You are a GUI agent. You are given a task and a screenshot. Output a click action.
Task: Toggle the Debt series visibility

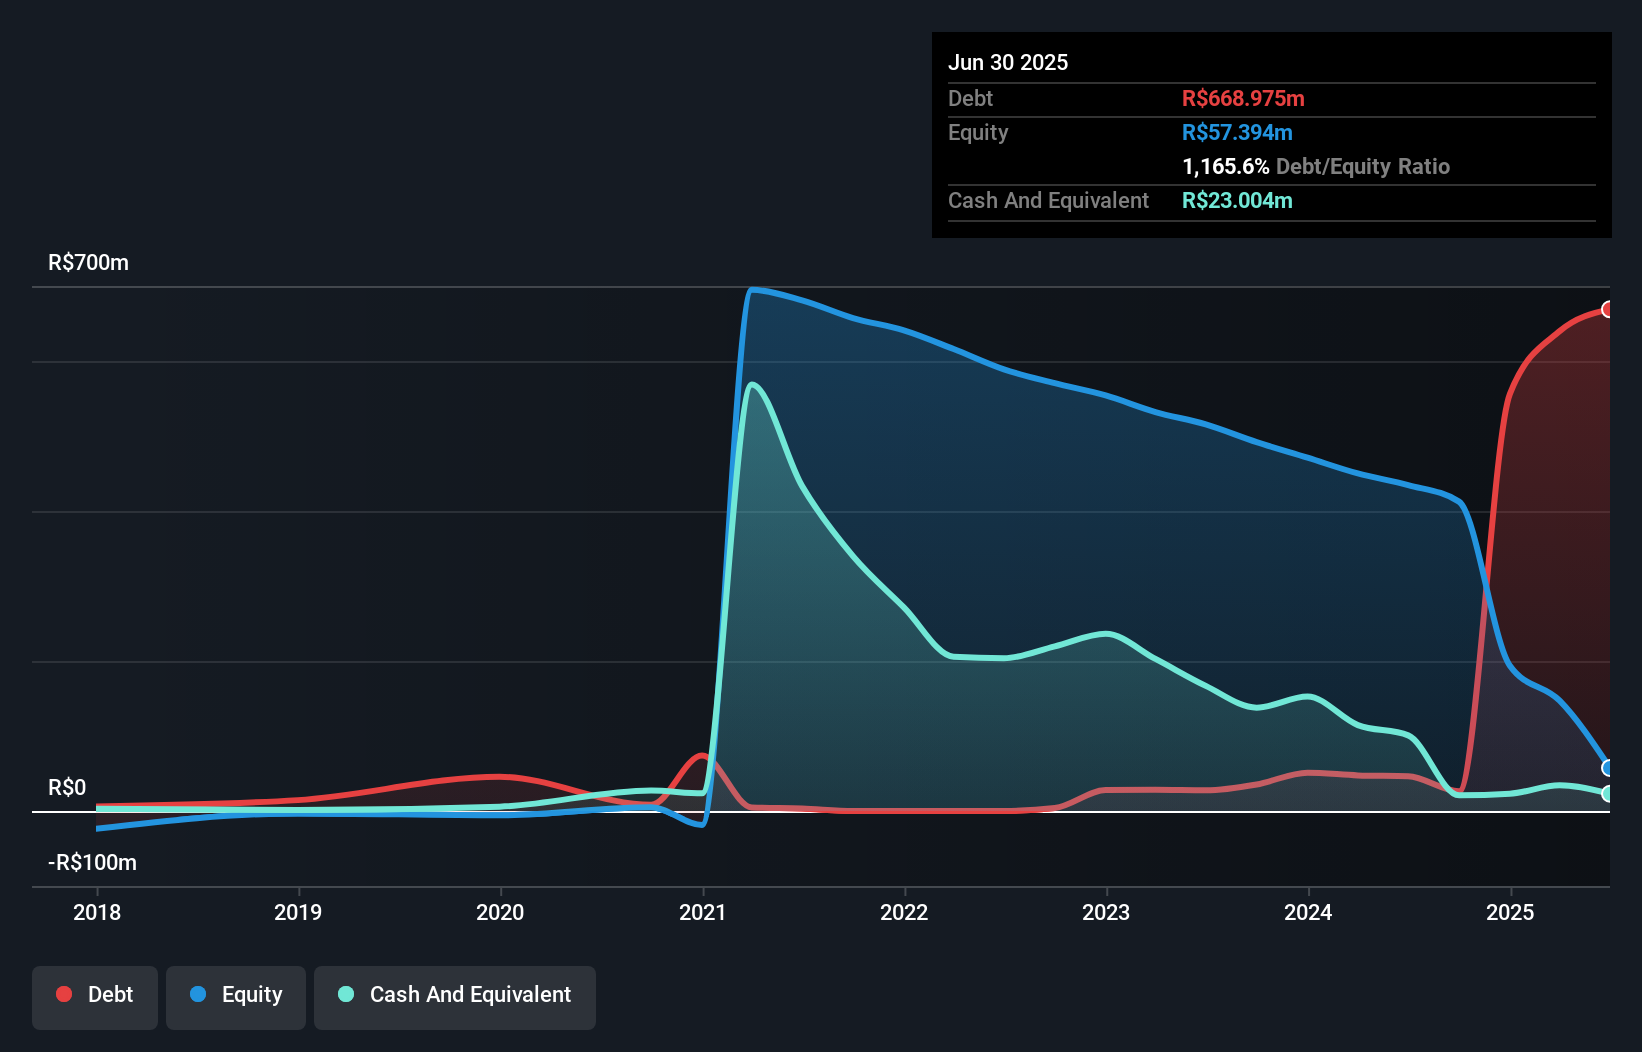(94, 997)
